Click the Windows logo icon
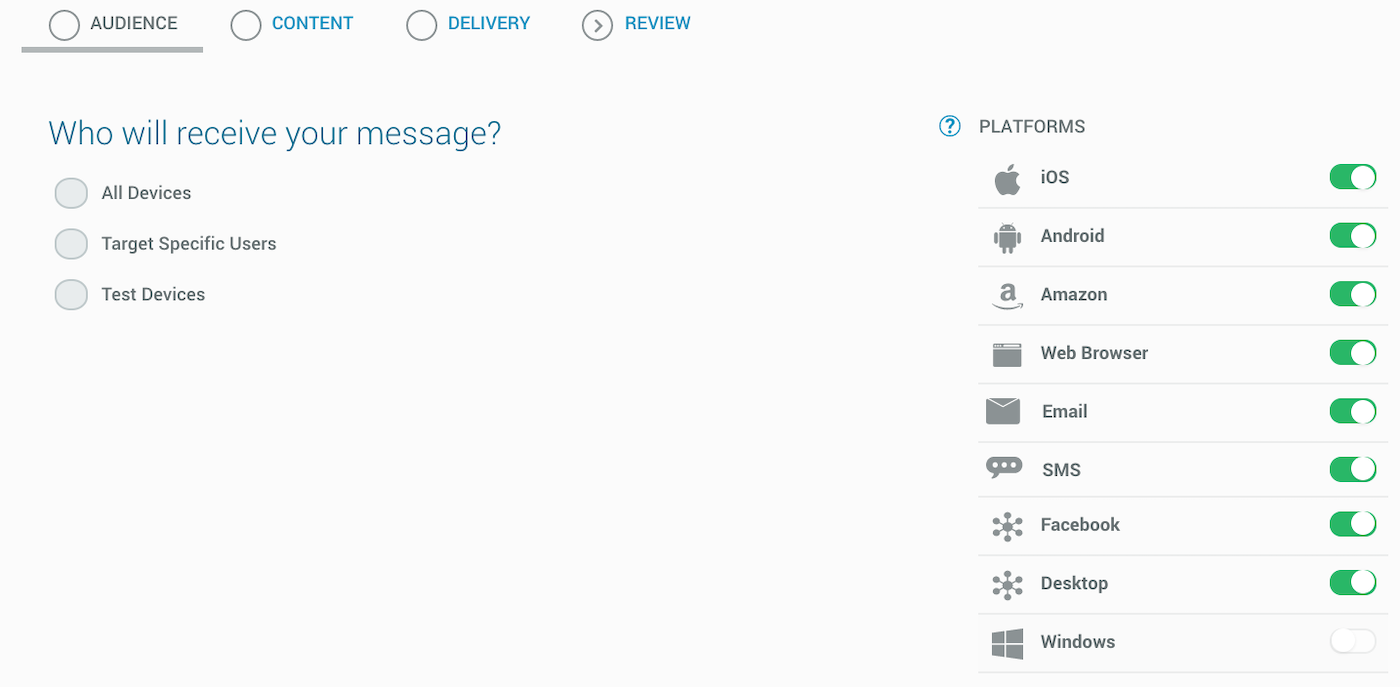The image size is (1400, 687). [x=1007, y=643]
